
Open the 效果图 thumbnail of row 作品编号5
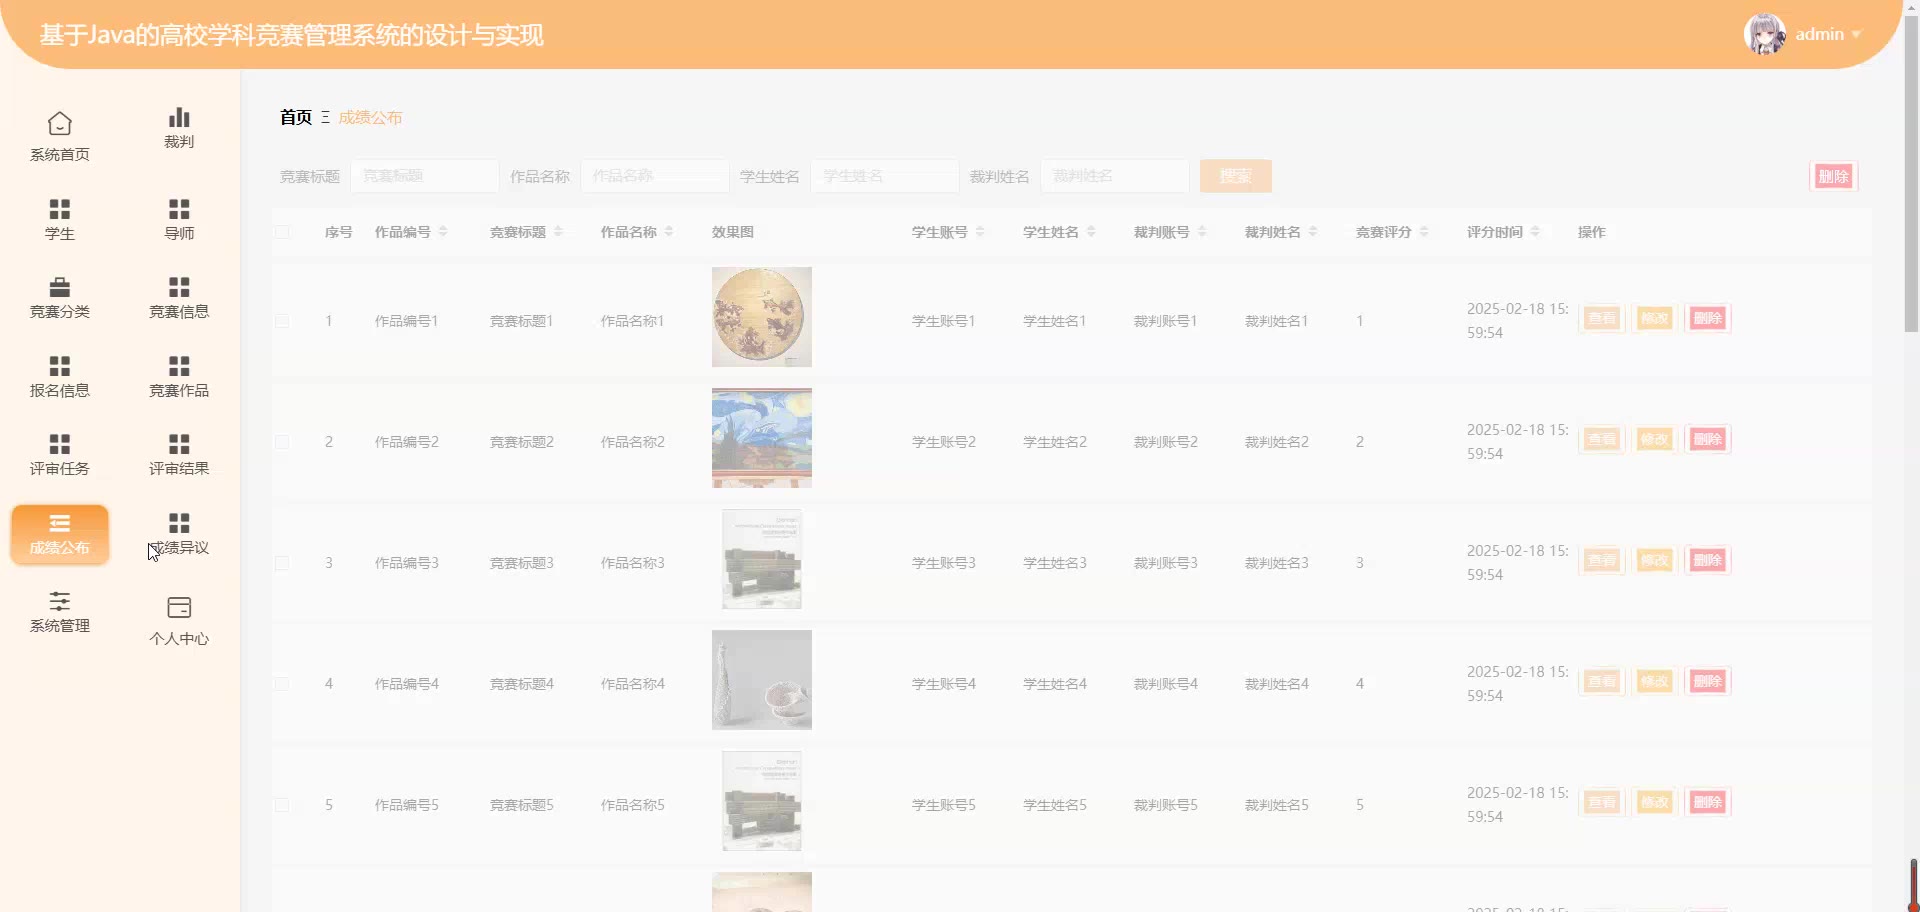pyautogui.click(x=762, y=801)
